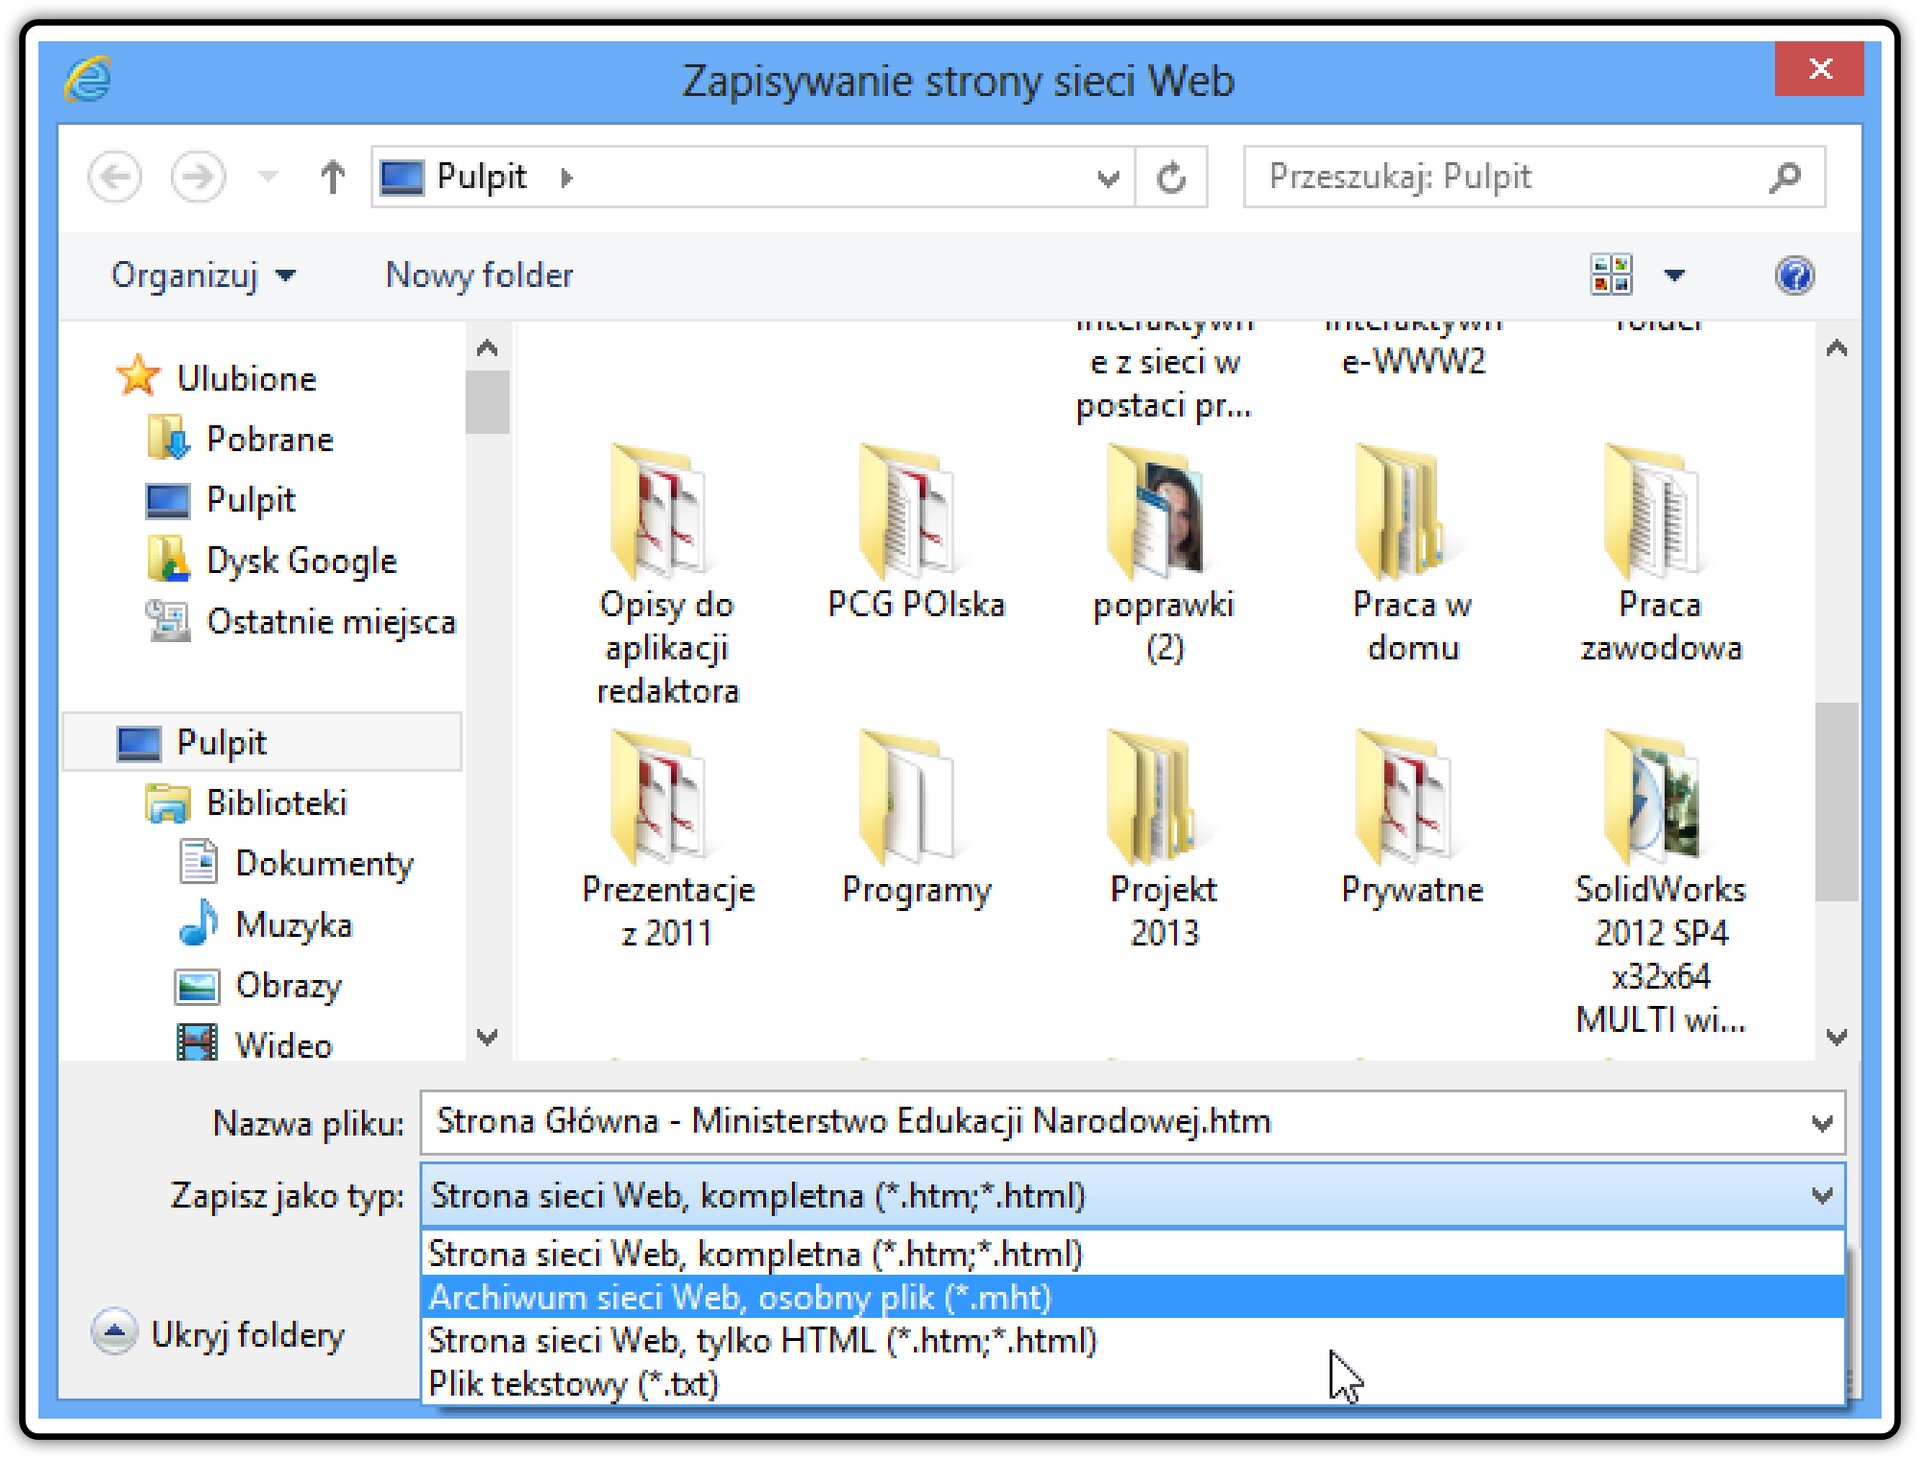
Task: Select folder labeled 'e z sieci w postaci pr...'
Action: point(1163,383)
